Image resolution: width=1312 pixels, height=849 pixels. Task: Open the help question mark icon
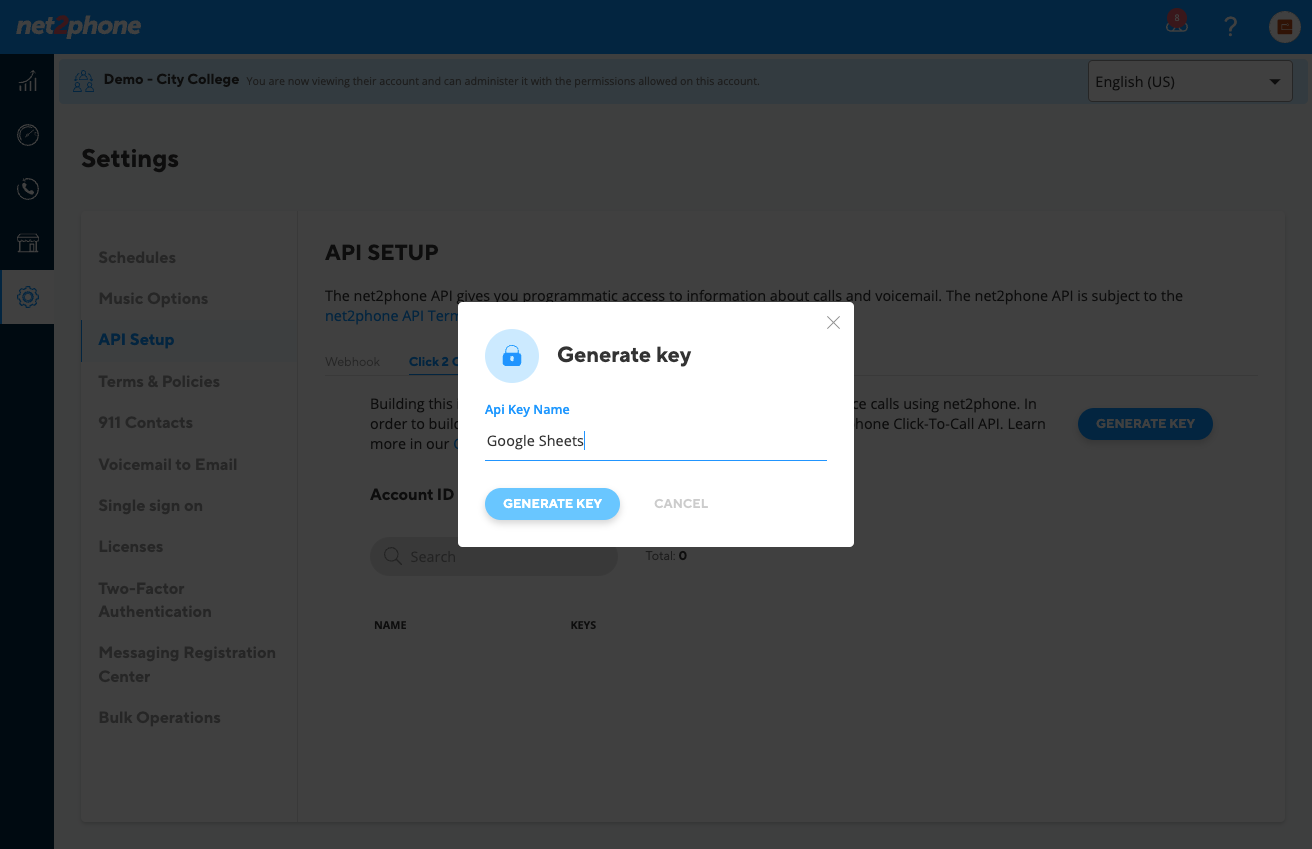(1231, 27)
